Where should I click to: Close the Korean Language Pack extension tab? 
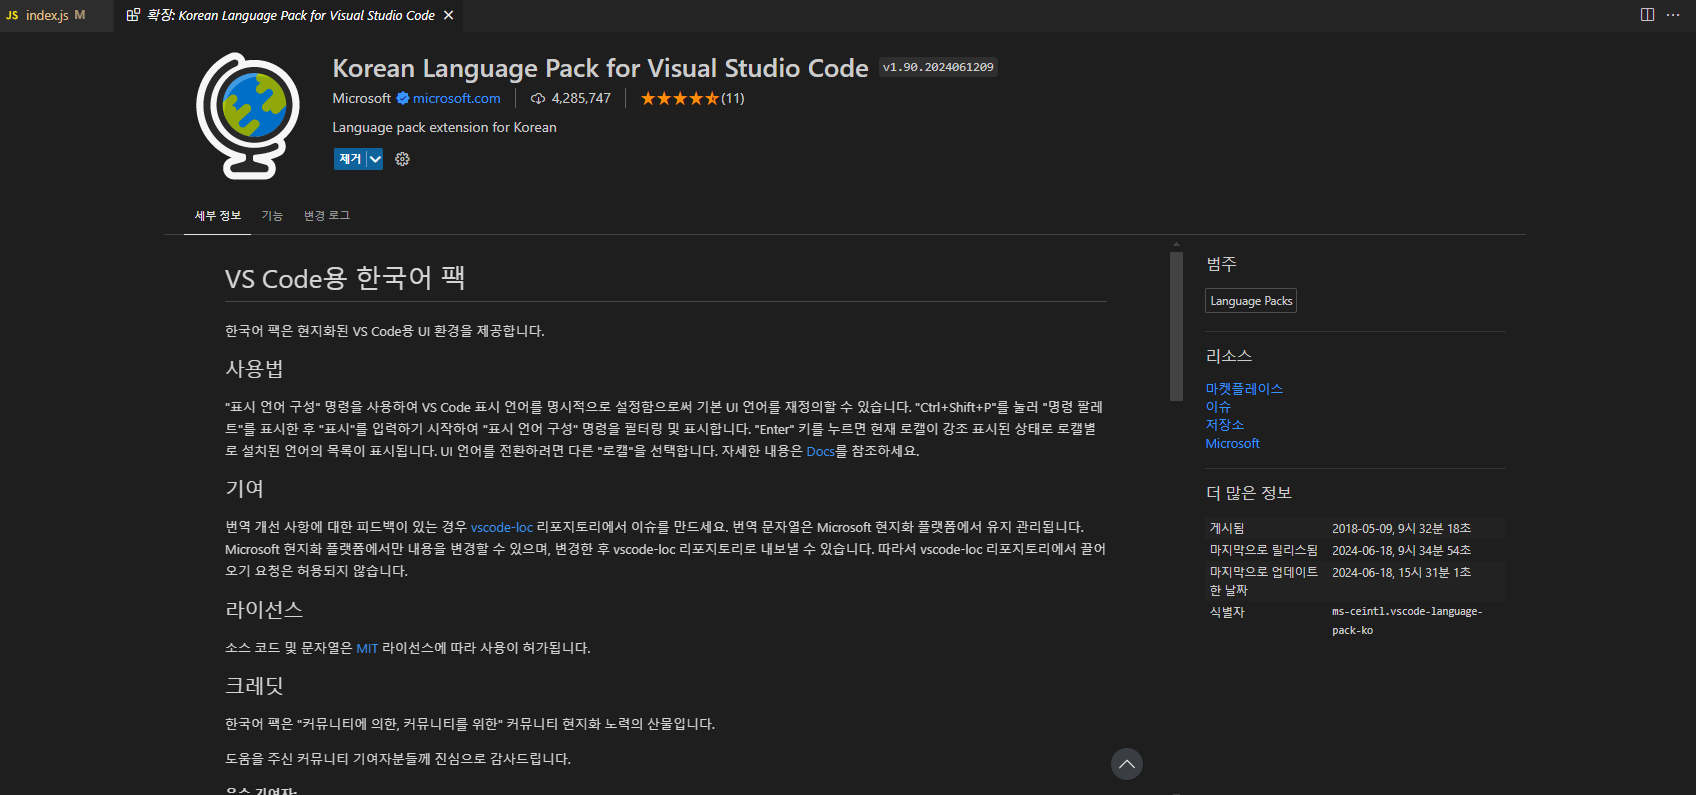pyautogui.click(x=449, y=15)
